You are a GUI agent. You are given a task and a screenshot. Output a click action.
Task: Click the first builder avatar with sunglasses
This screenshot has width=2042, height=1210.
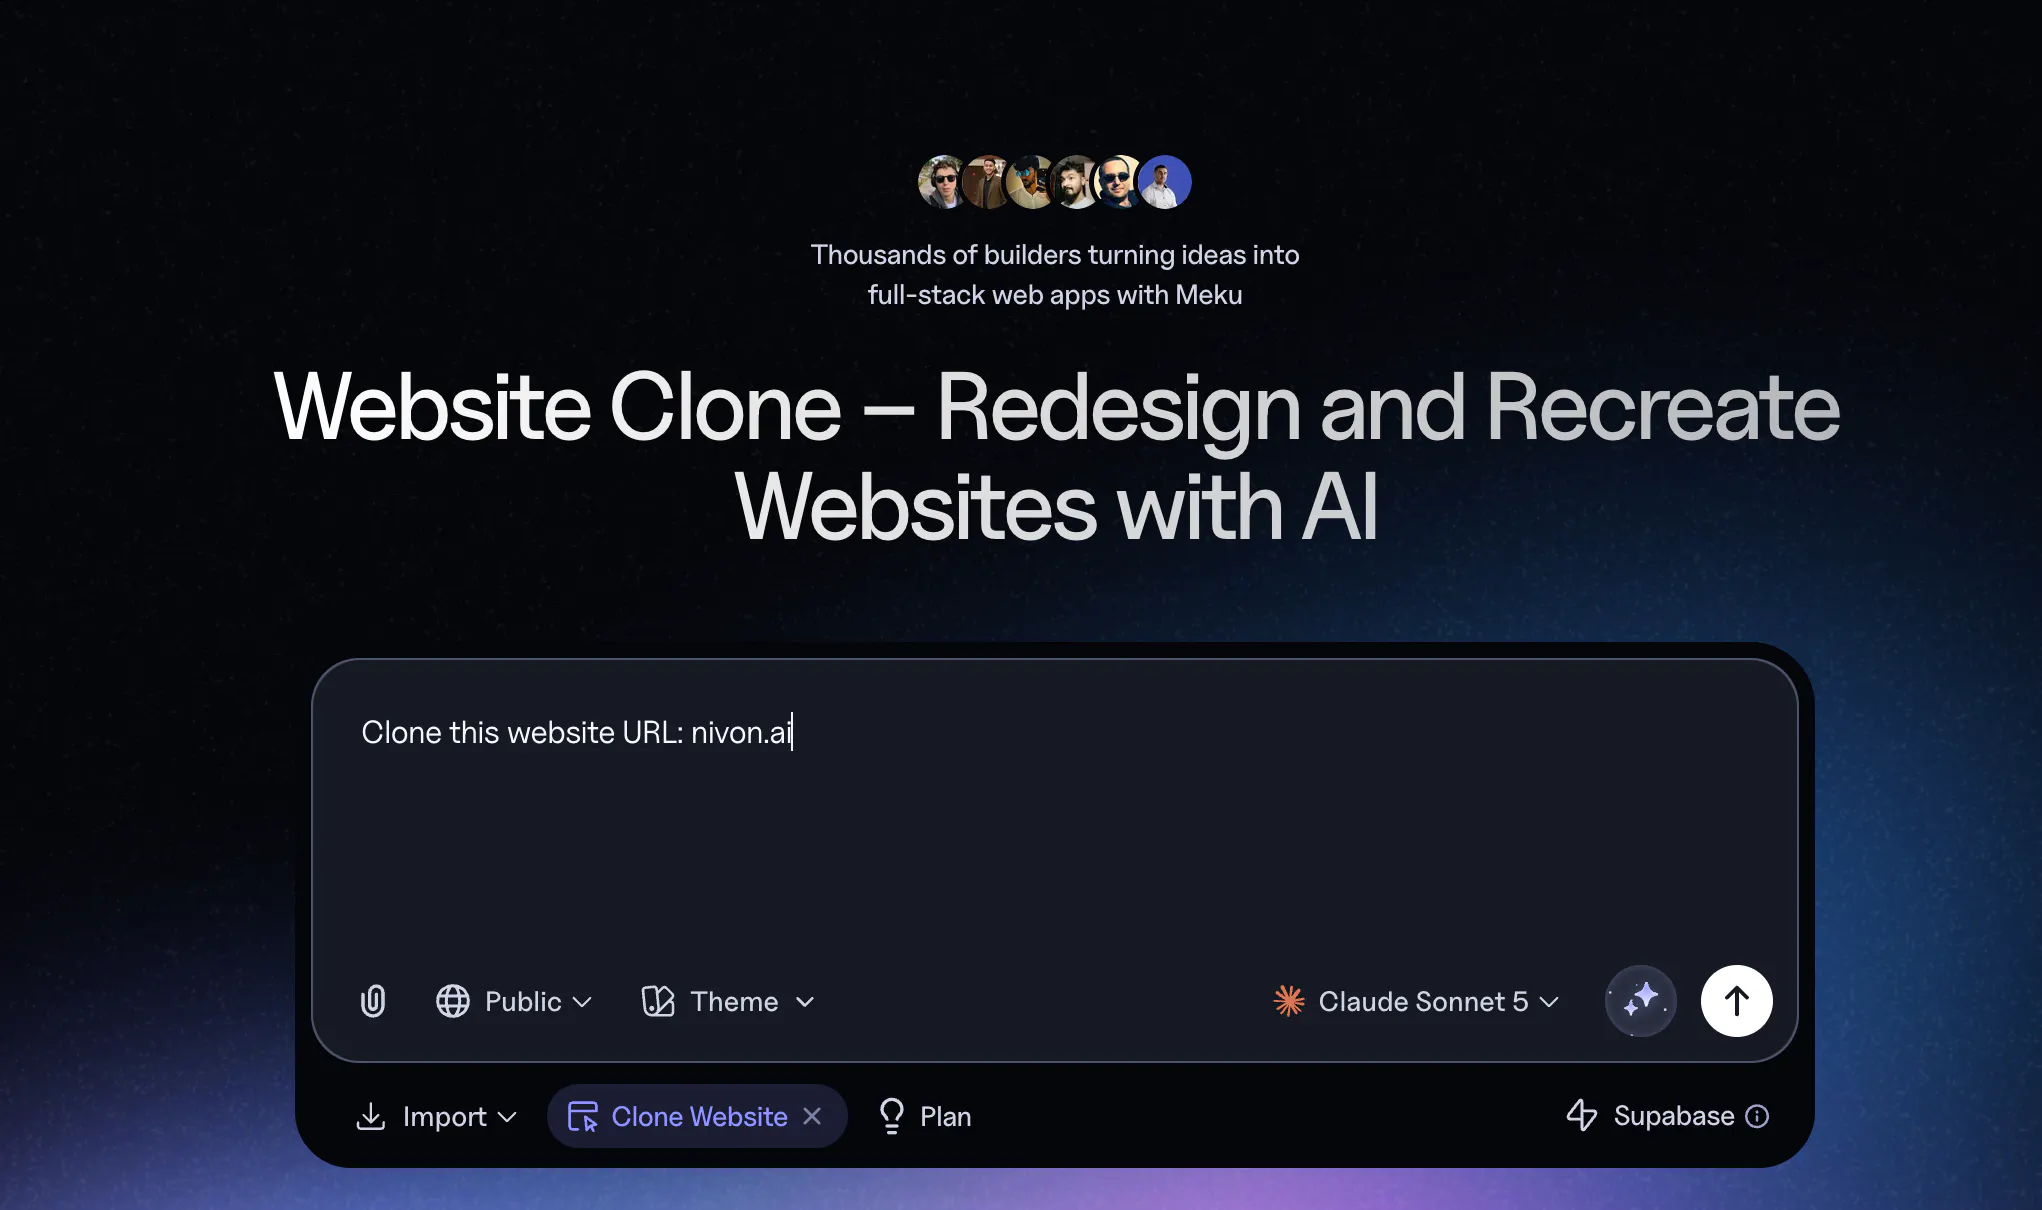coord(944,182)
